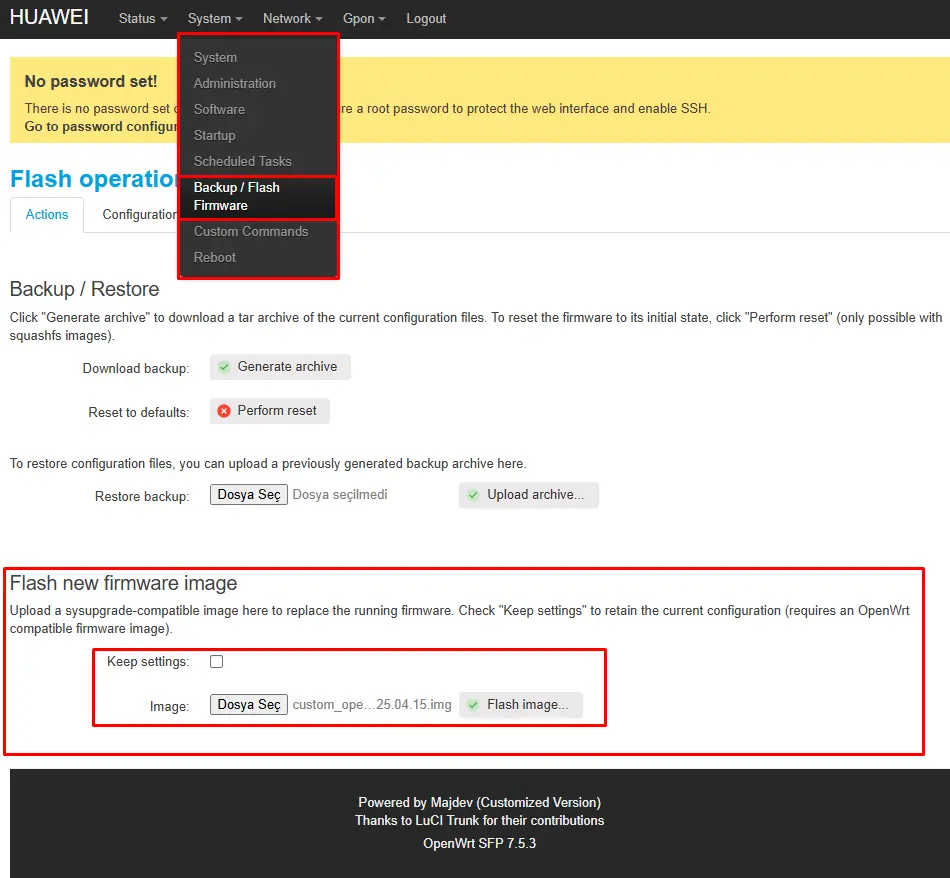Open the Status dropdown menu
Image resolution: width=950 pixels, height=878 pixels.
pos(142,19)
